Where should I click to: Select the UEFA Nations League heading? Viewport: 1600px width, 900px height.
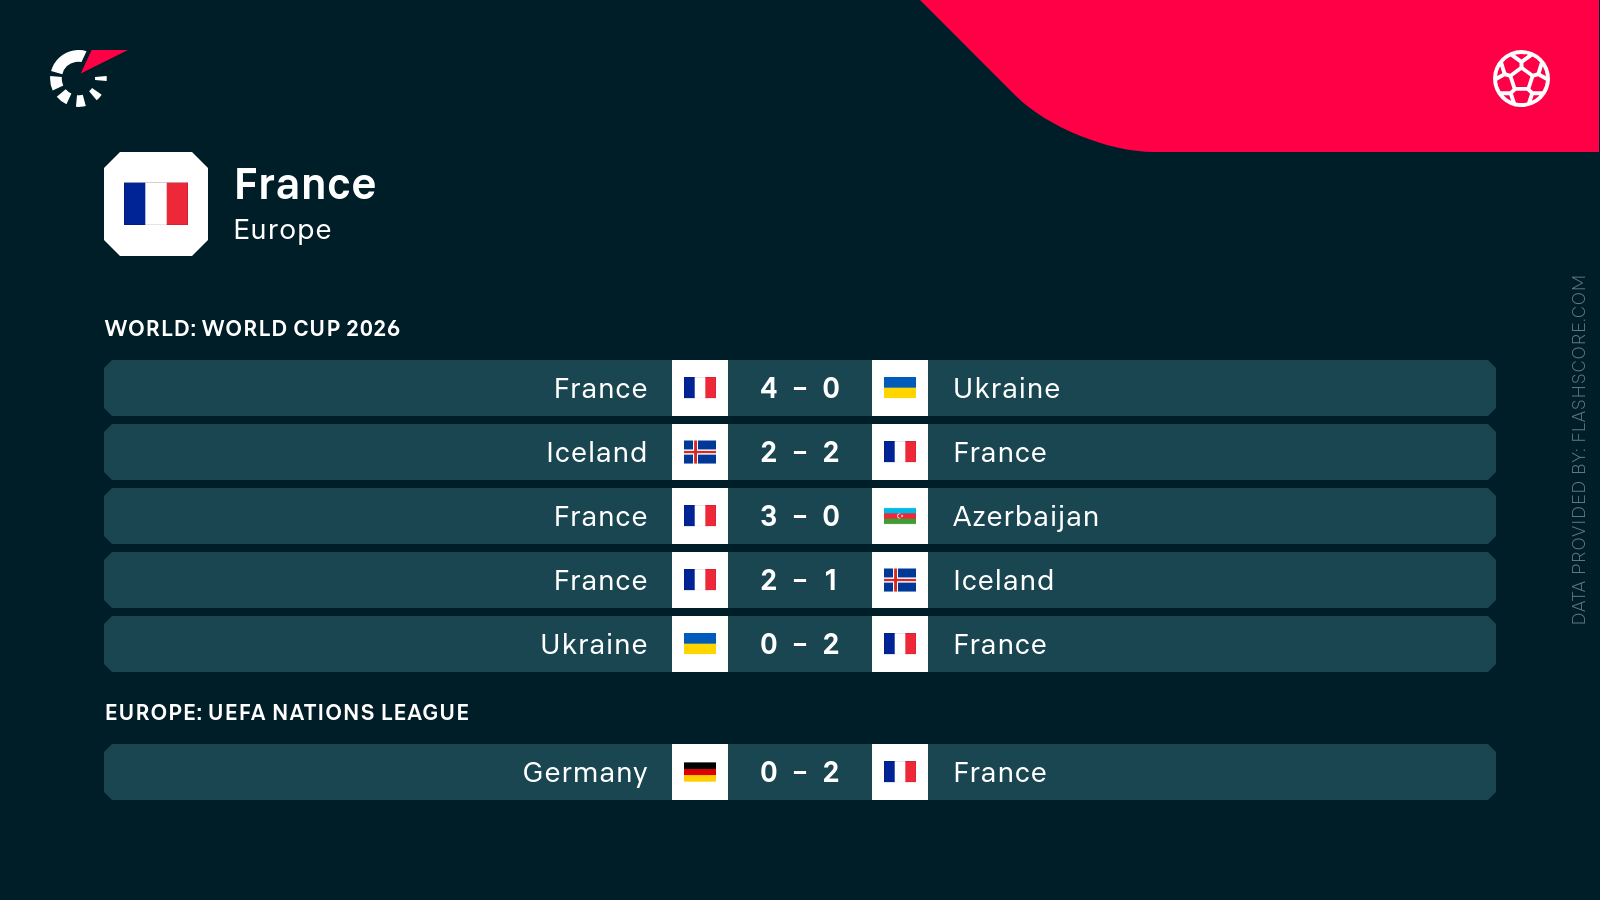tap(287, 712)
